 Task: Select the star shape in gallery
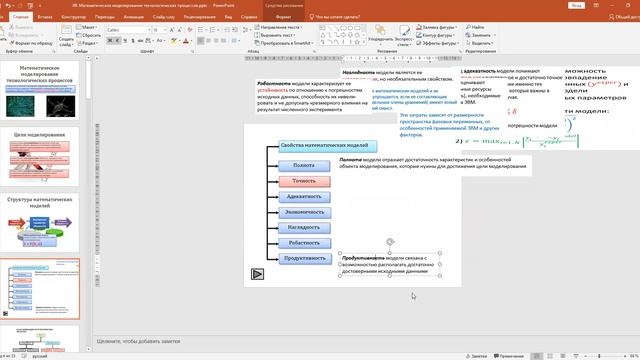(x=357, y=42)
